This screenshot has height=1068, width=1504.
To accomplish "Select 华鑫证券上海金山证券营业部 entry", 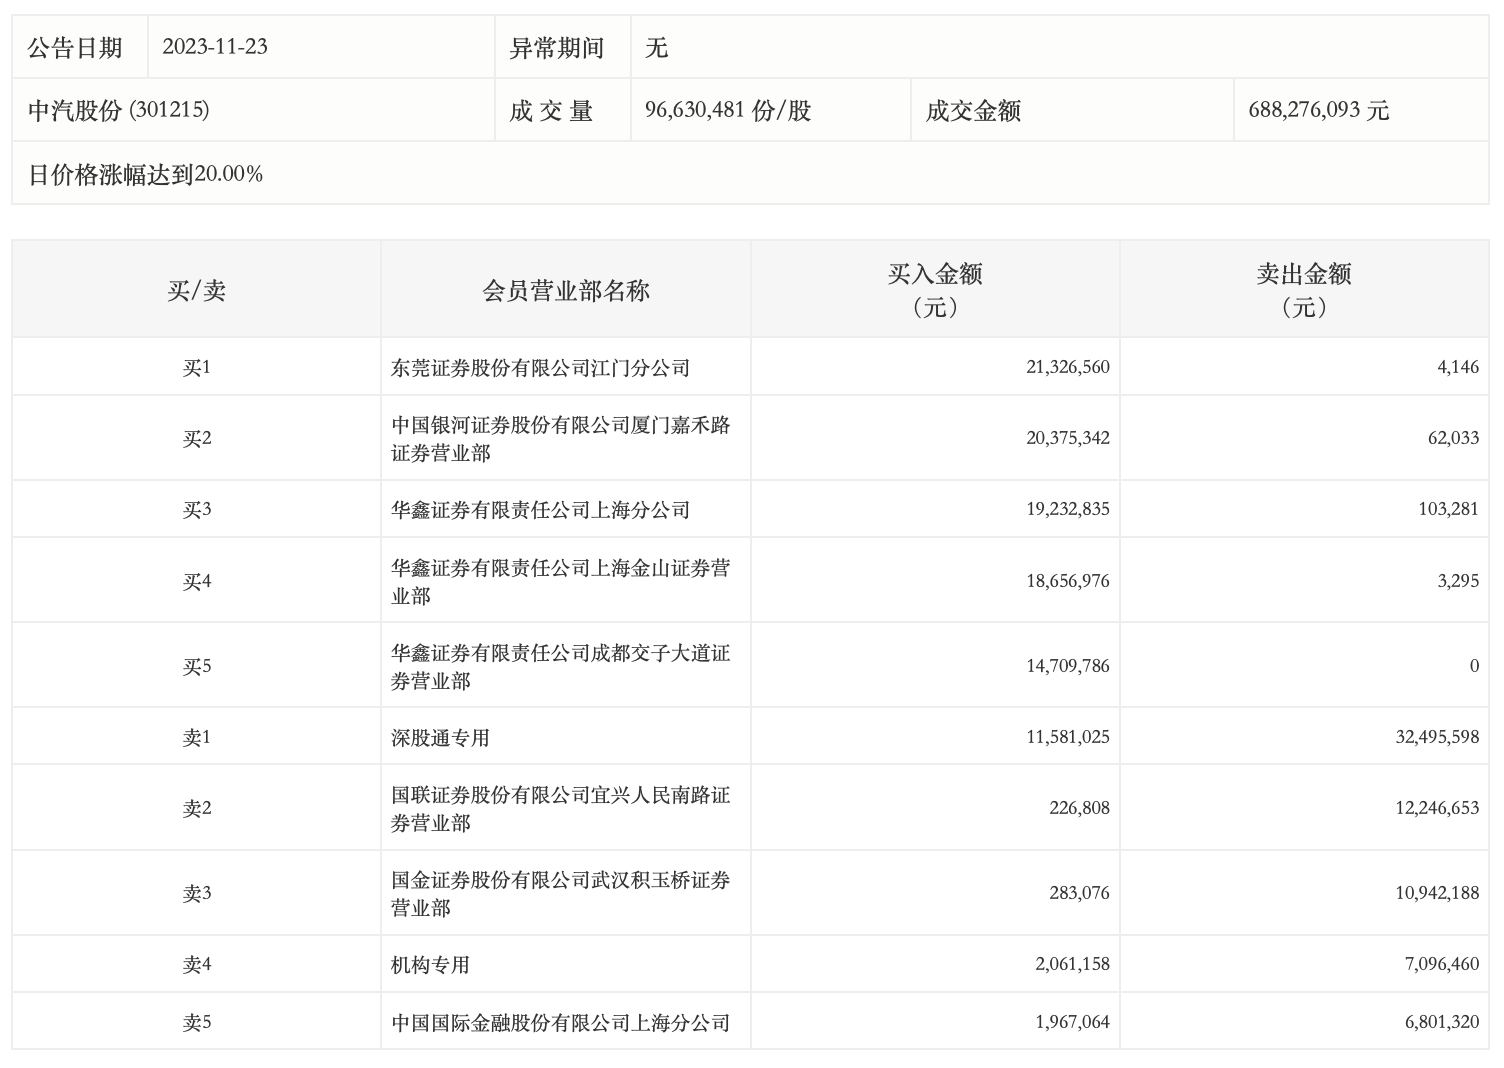I will (x=560, y=581).
